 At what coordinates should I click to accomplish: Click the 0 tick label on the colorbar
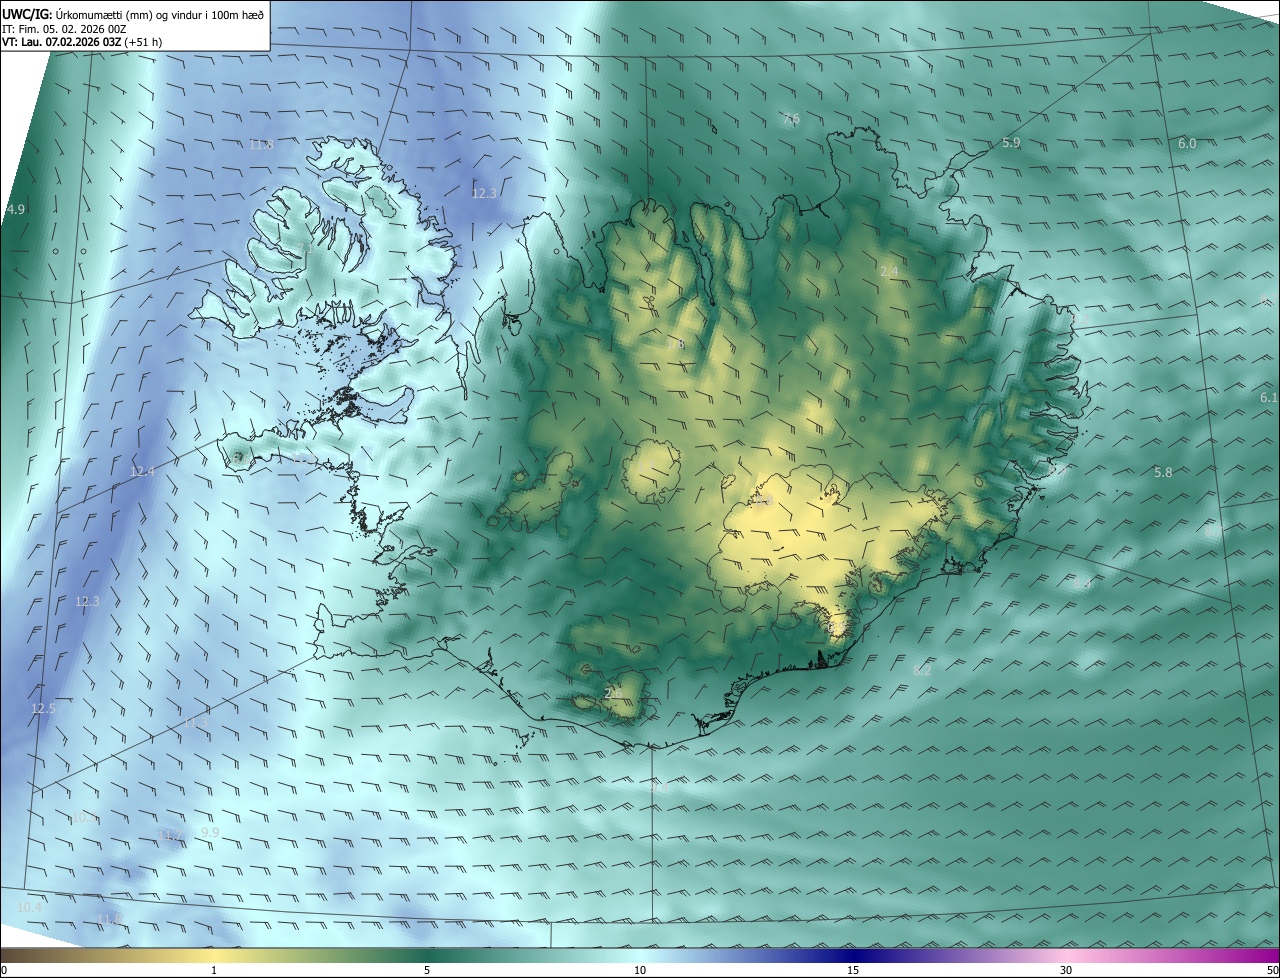pyautogui.click(x=4, y=970)
